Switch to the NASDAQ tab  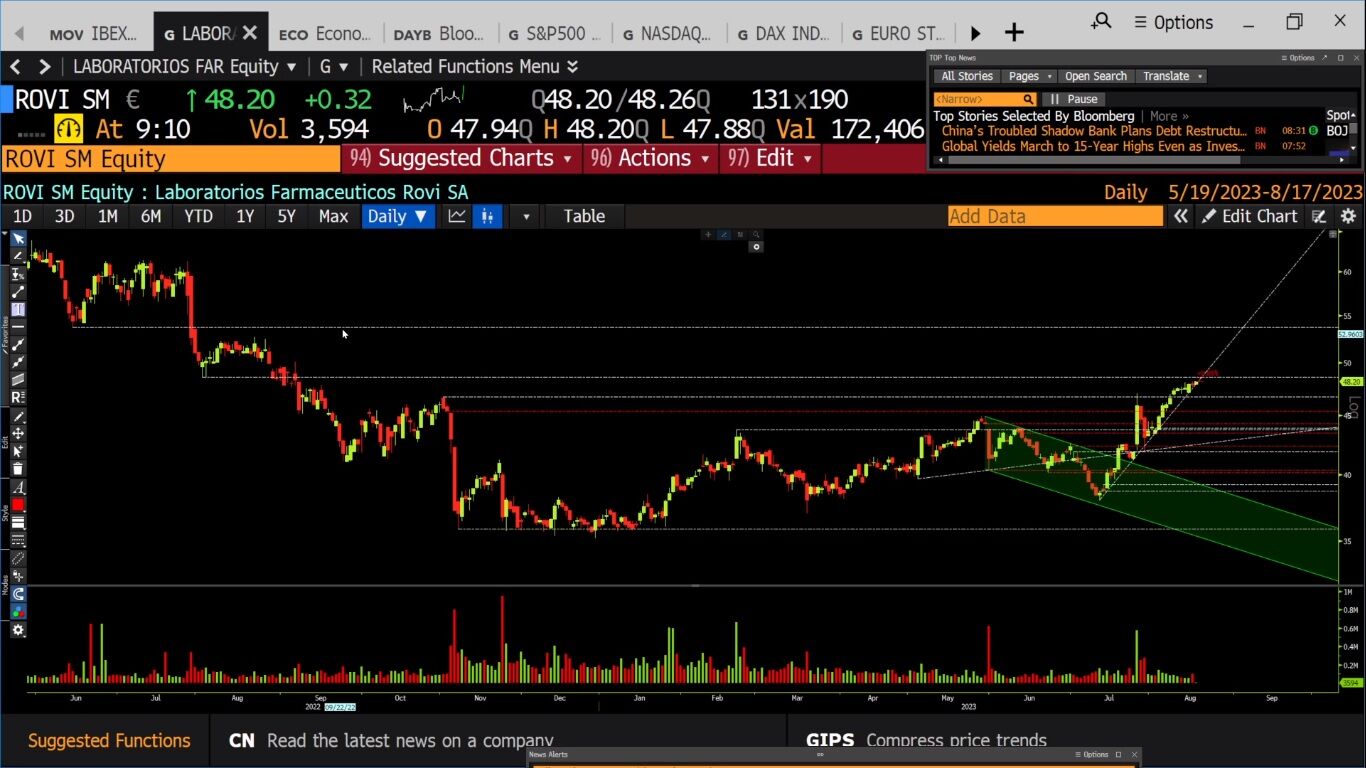(x=670, y=33)
